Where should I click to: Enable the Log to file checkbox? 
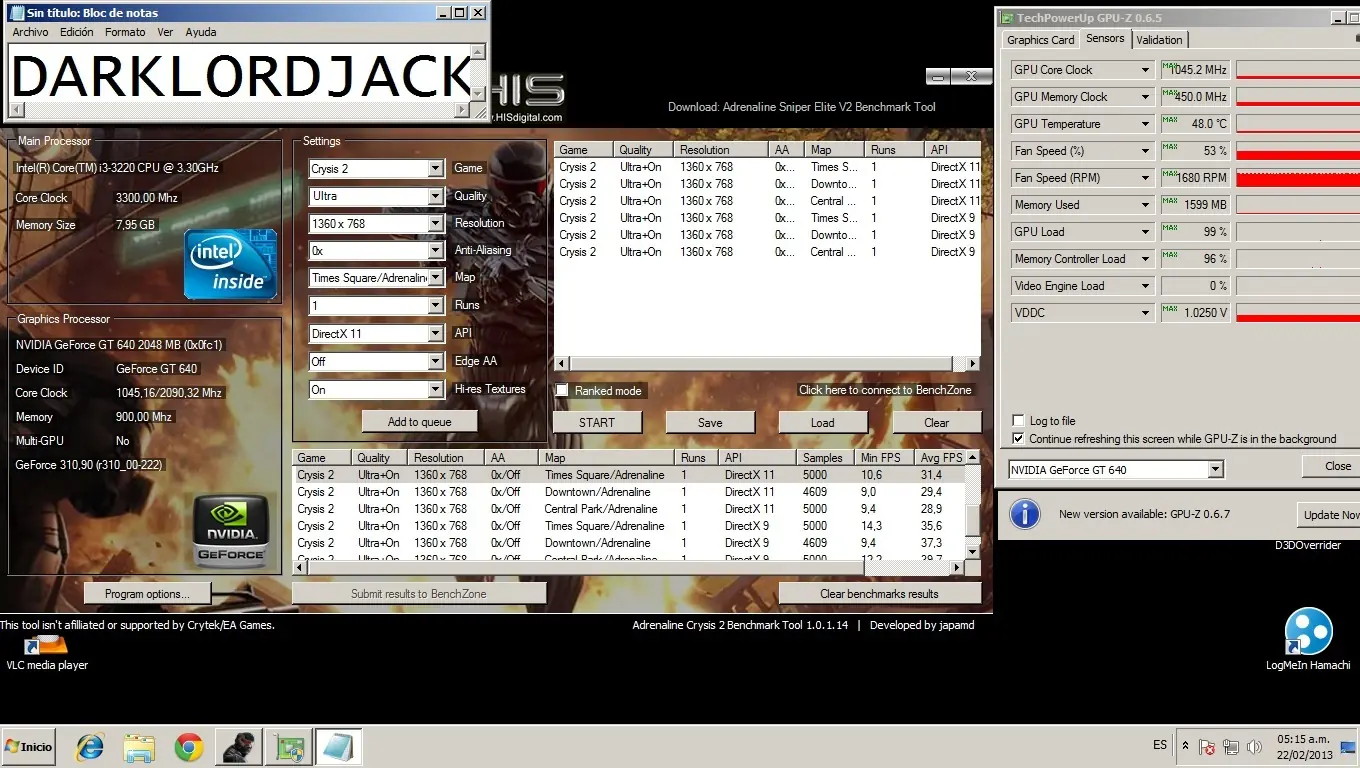(1019, 421)
